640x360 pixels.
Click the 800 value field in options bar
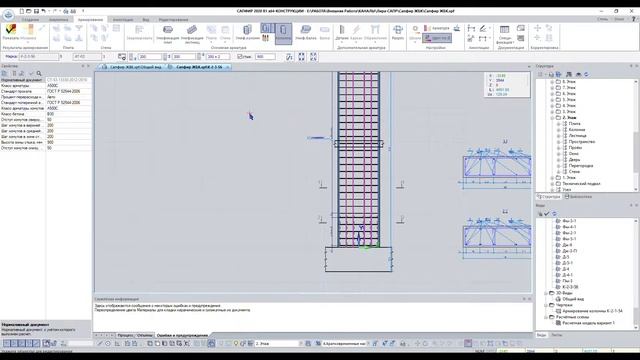[265, 57]
